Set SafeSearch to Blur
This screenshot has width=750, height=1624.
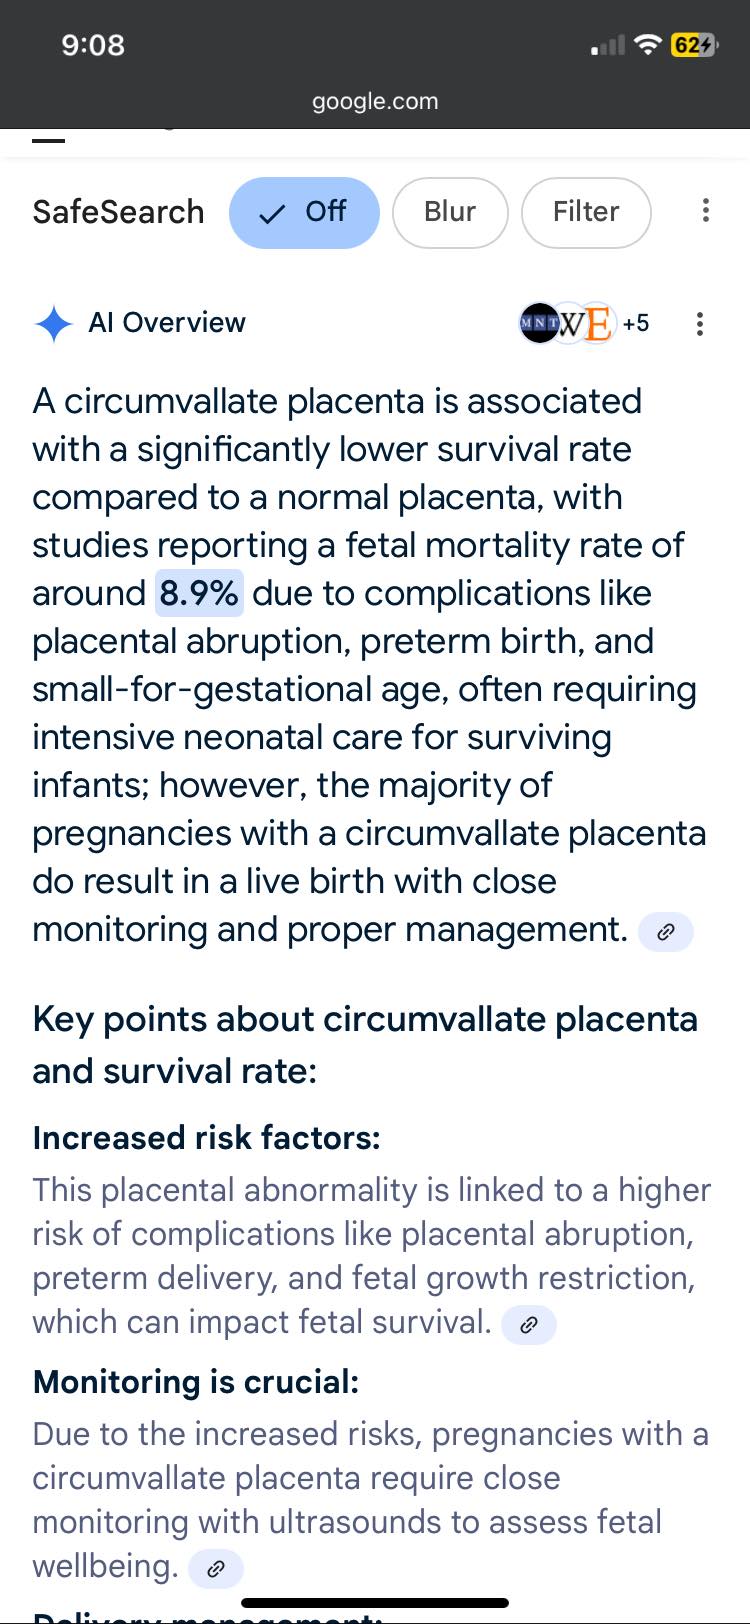pos(450,212)
